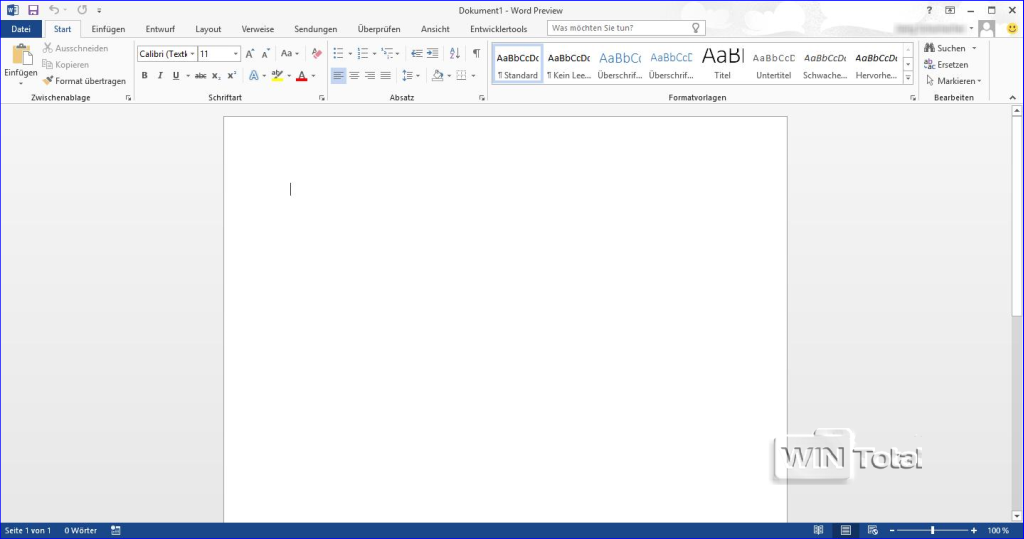Click the sort A-Z icon
Image resolution: width=1024 pixels, height=539 pixels.
point(455,54)
